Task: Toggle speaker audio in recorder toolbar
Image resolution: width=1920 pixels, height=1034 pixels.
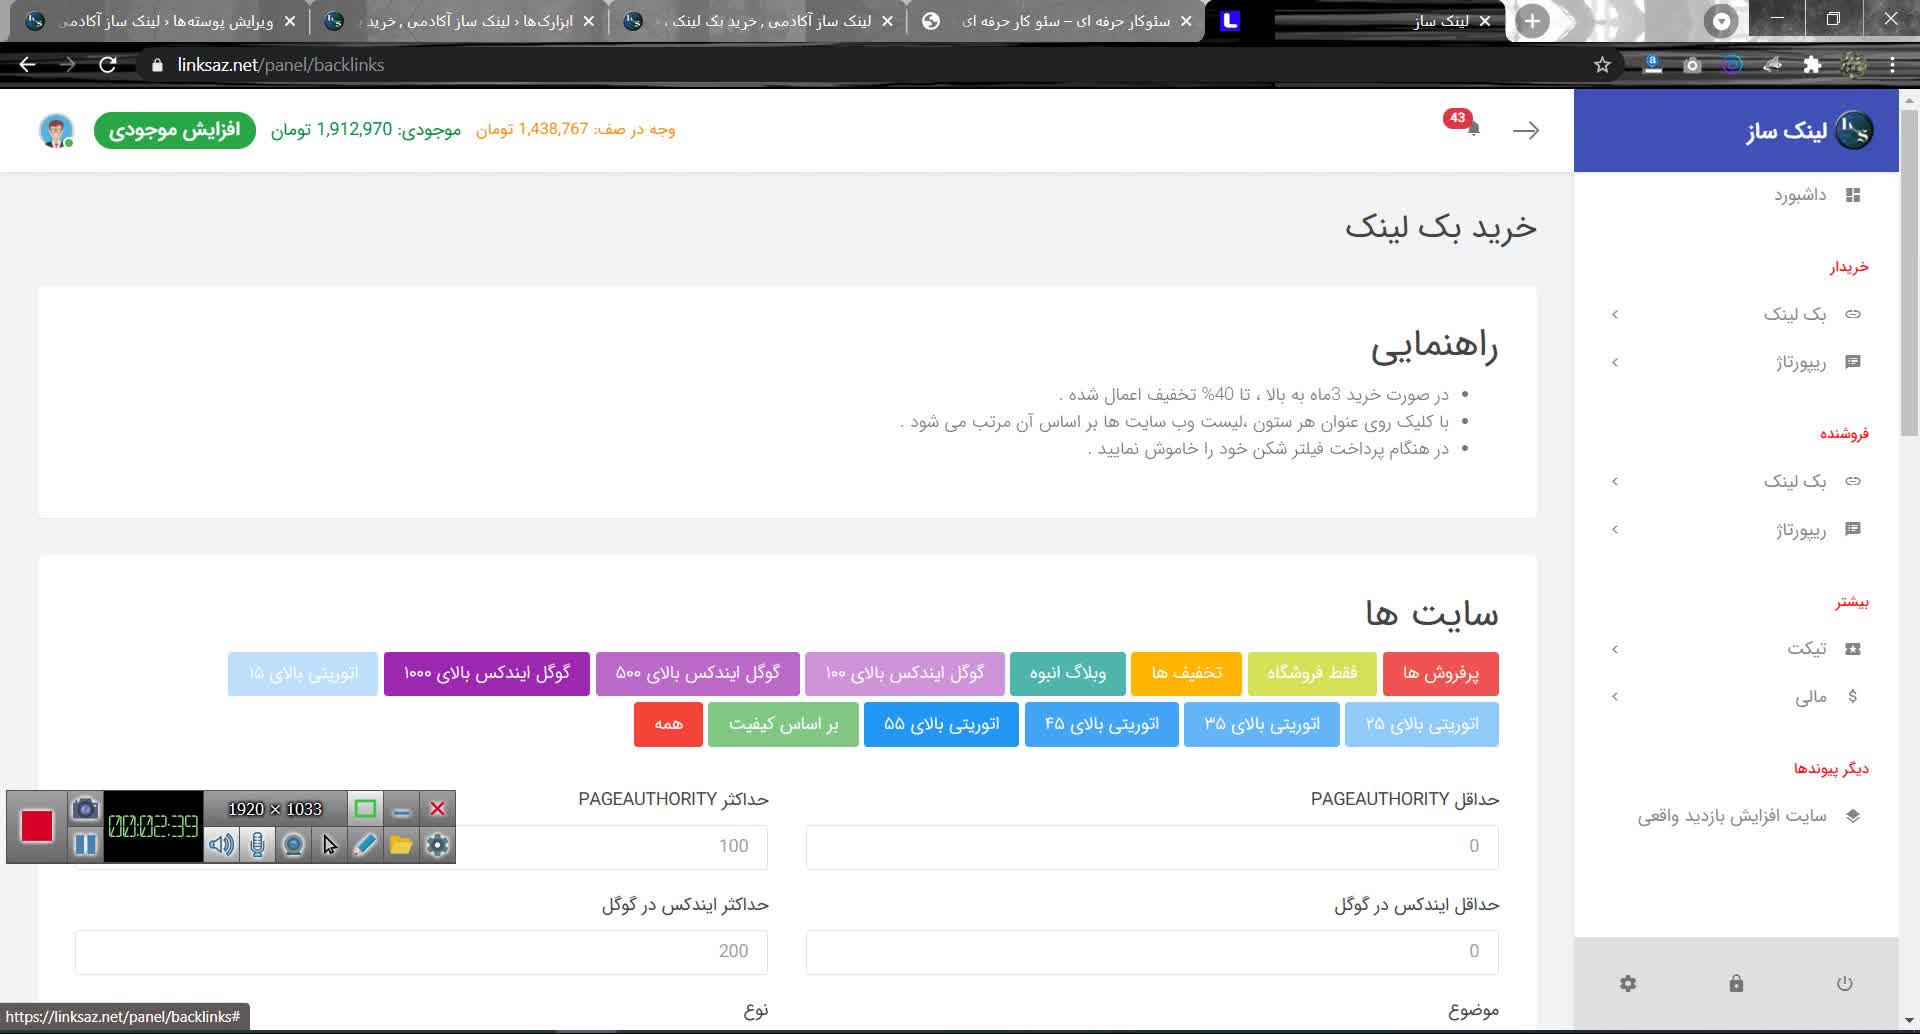Action: [x=221, y=845]
